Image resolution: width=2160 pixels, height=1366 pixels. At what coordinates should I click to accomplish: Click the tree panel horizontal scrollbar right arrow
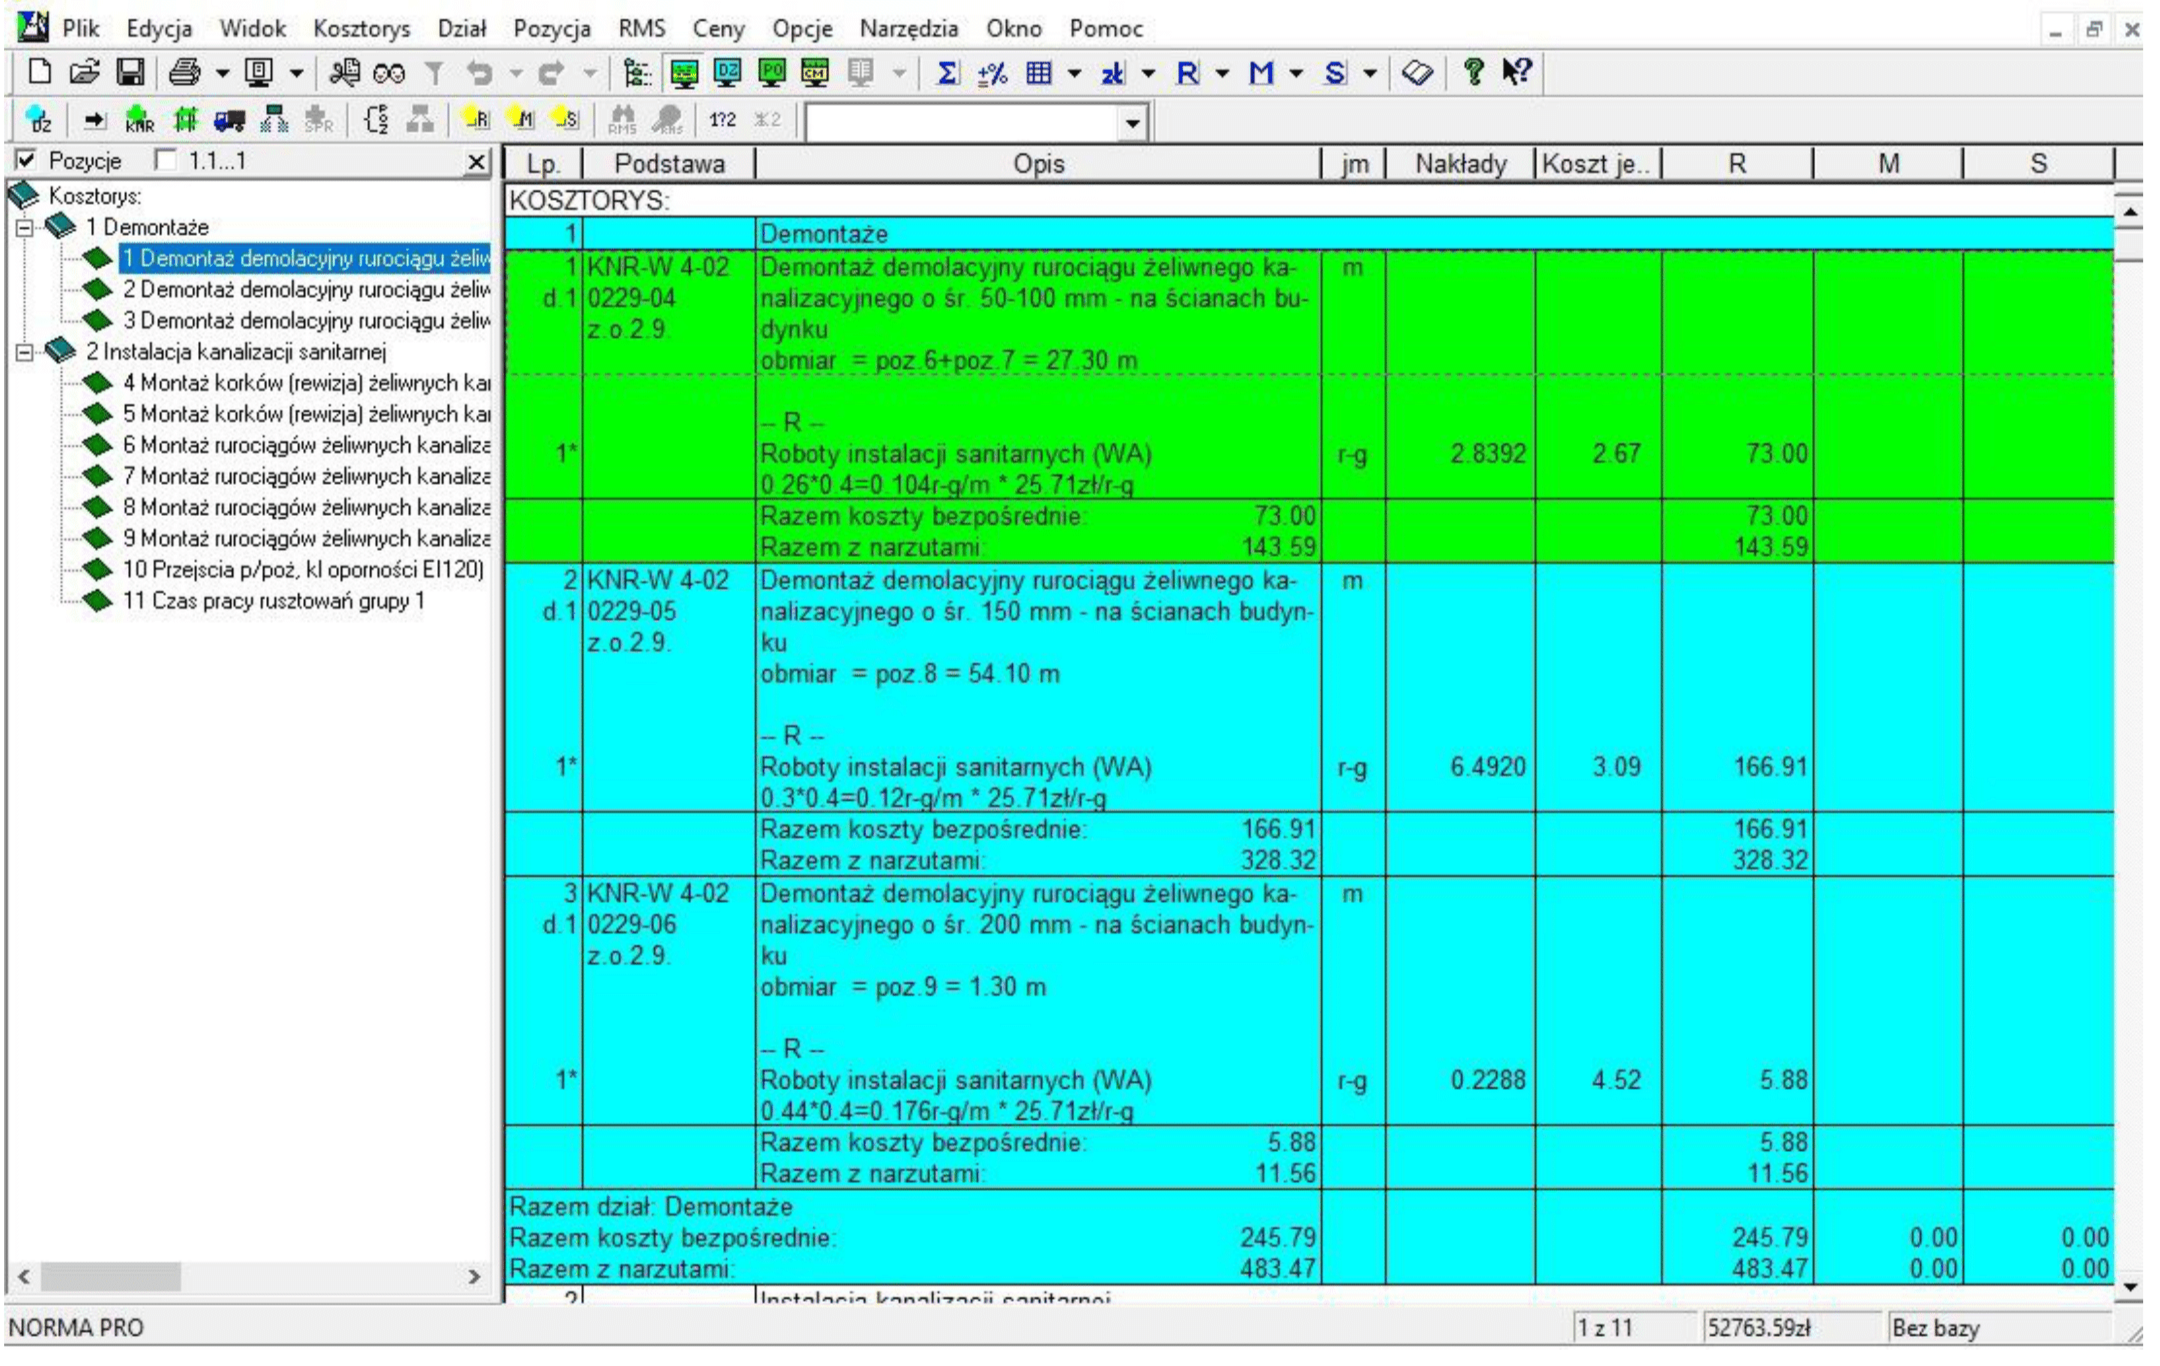point(475,1277)
